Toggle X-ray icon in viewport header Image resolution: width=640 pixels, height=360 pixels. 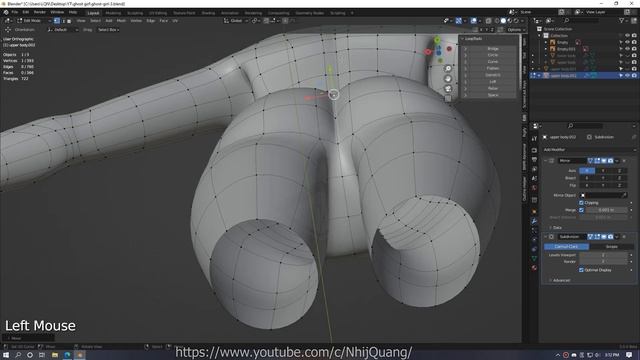(488, 20)
